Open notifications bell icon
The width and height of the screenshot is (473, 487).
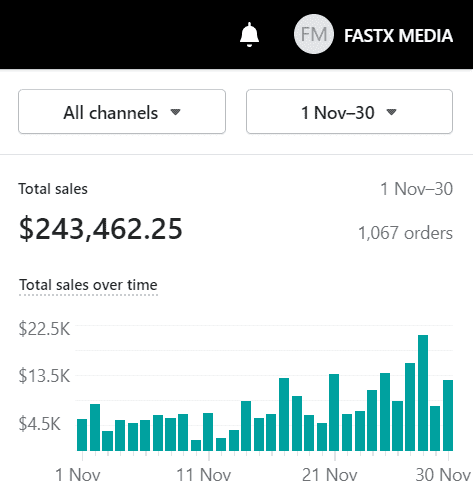click(x=249, y=35)
